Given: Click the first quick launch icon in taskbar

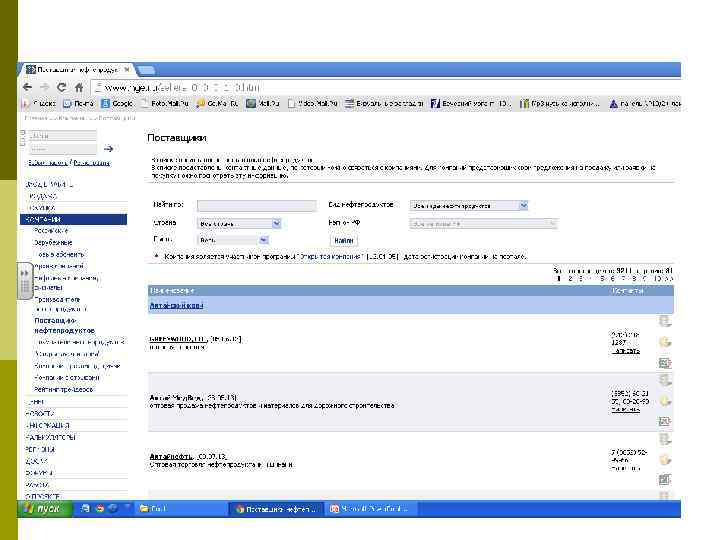Looking at the screenshot, I should point(85,508).
